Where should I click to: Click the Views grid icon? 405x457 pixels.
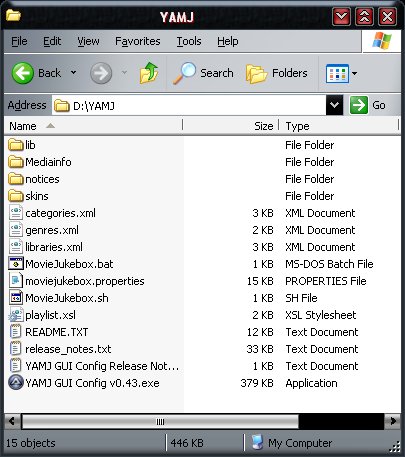pos(337,73)
